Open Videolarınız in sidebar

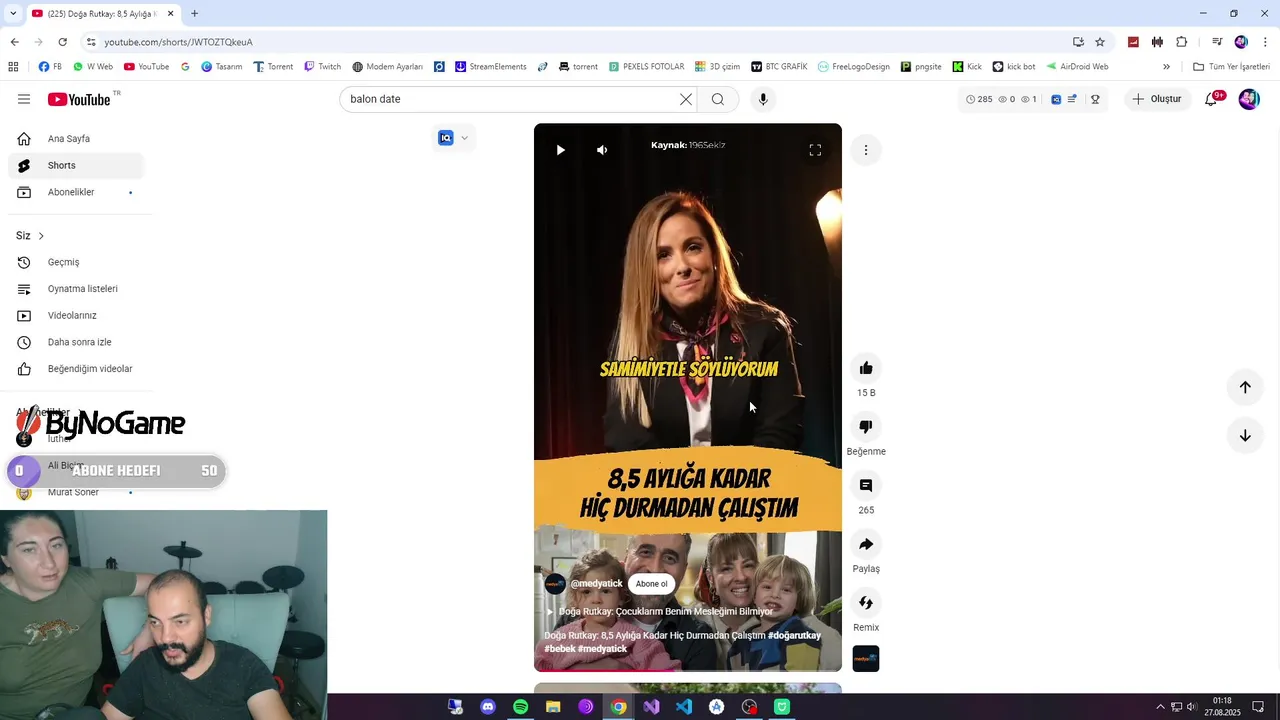(x=76, y=315)
